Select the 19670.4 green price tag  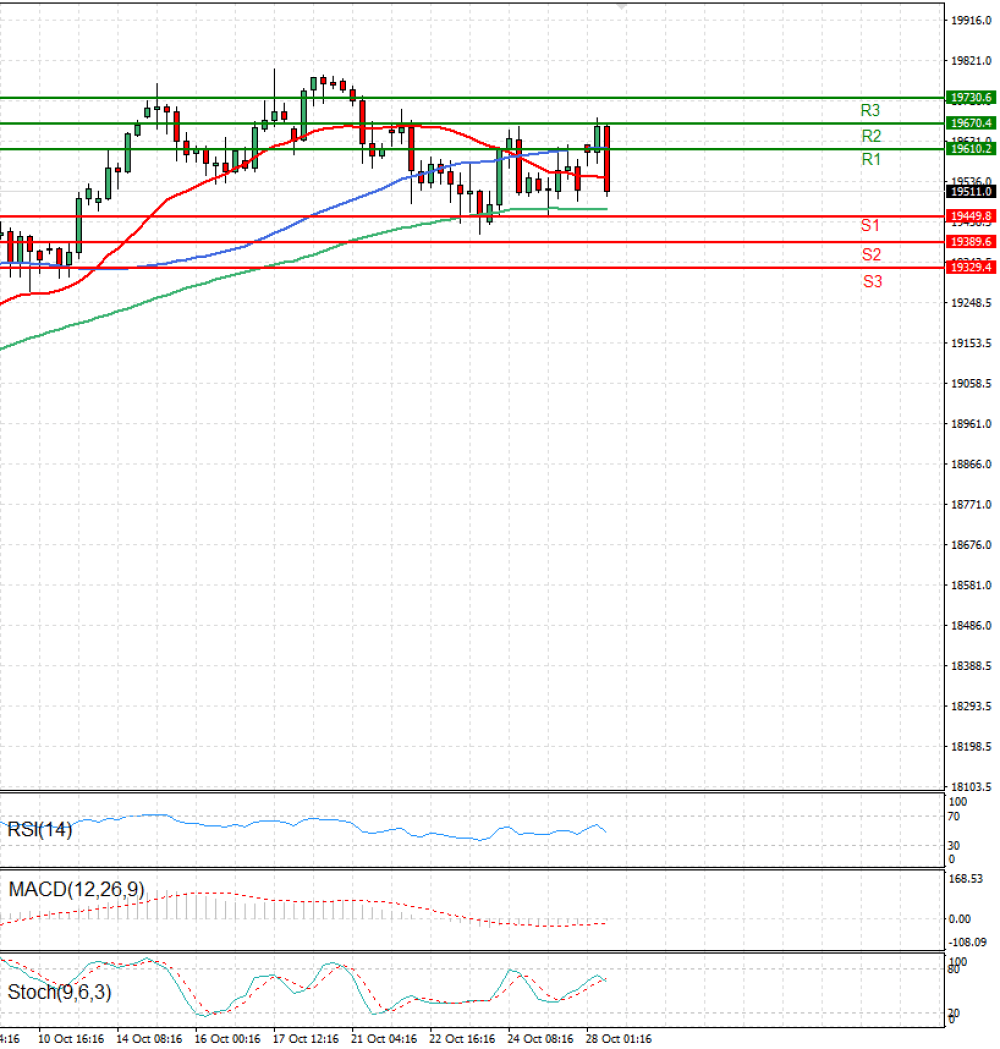pos(971,123)
